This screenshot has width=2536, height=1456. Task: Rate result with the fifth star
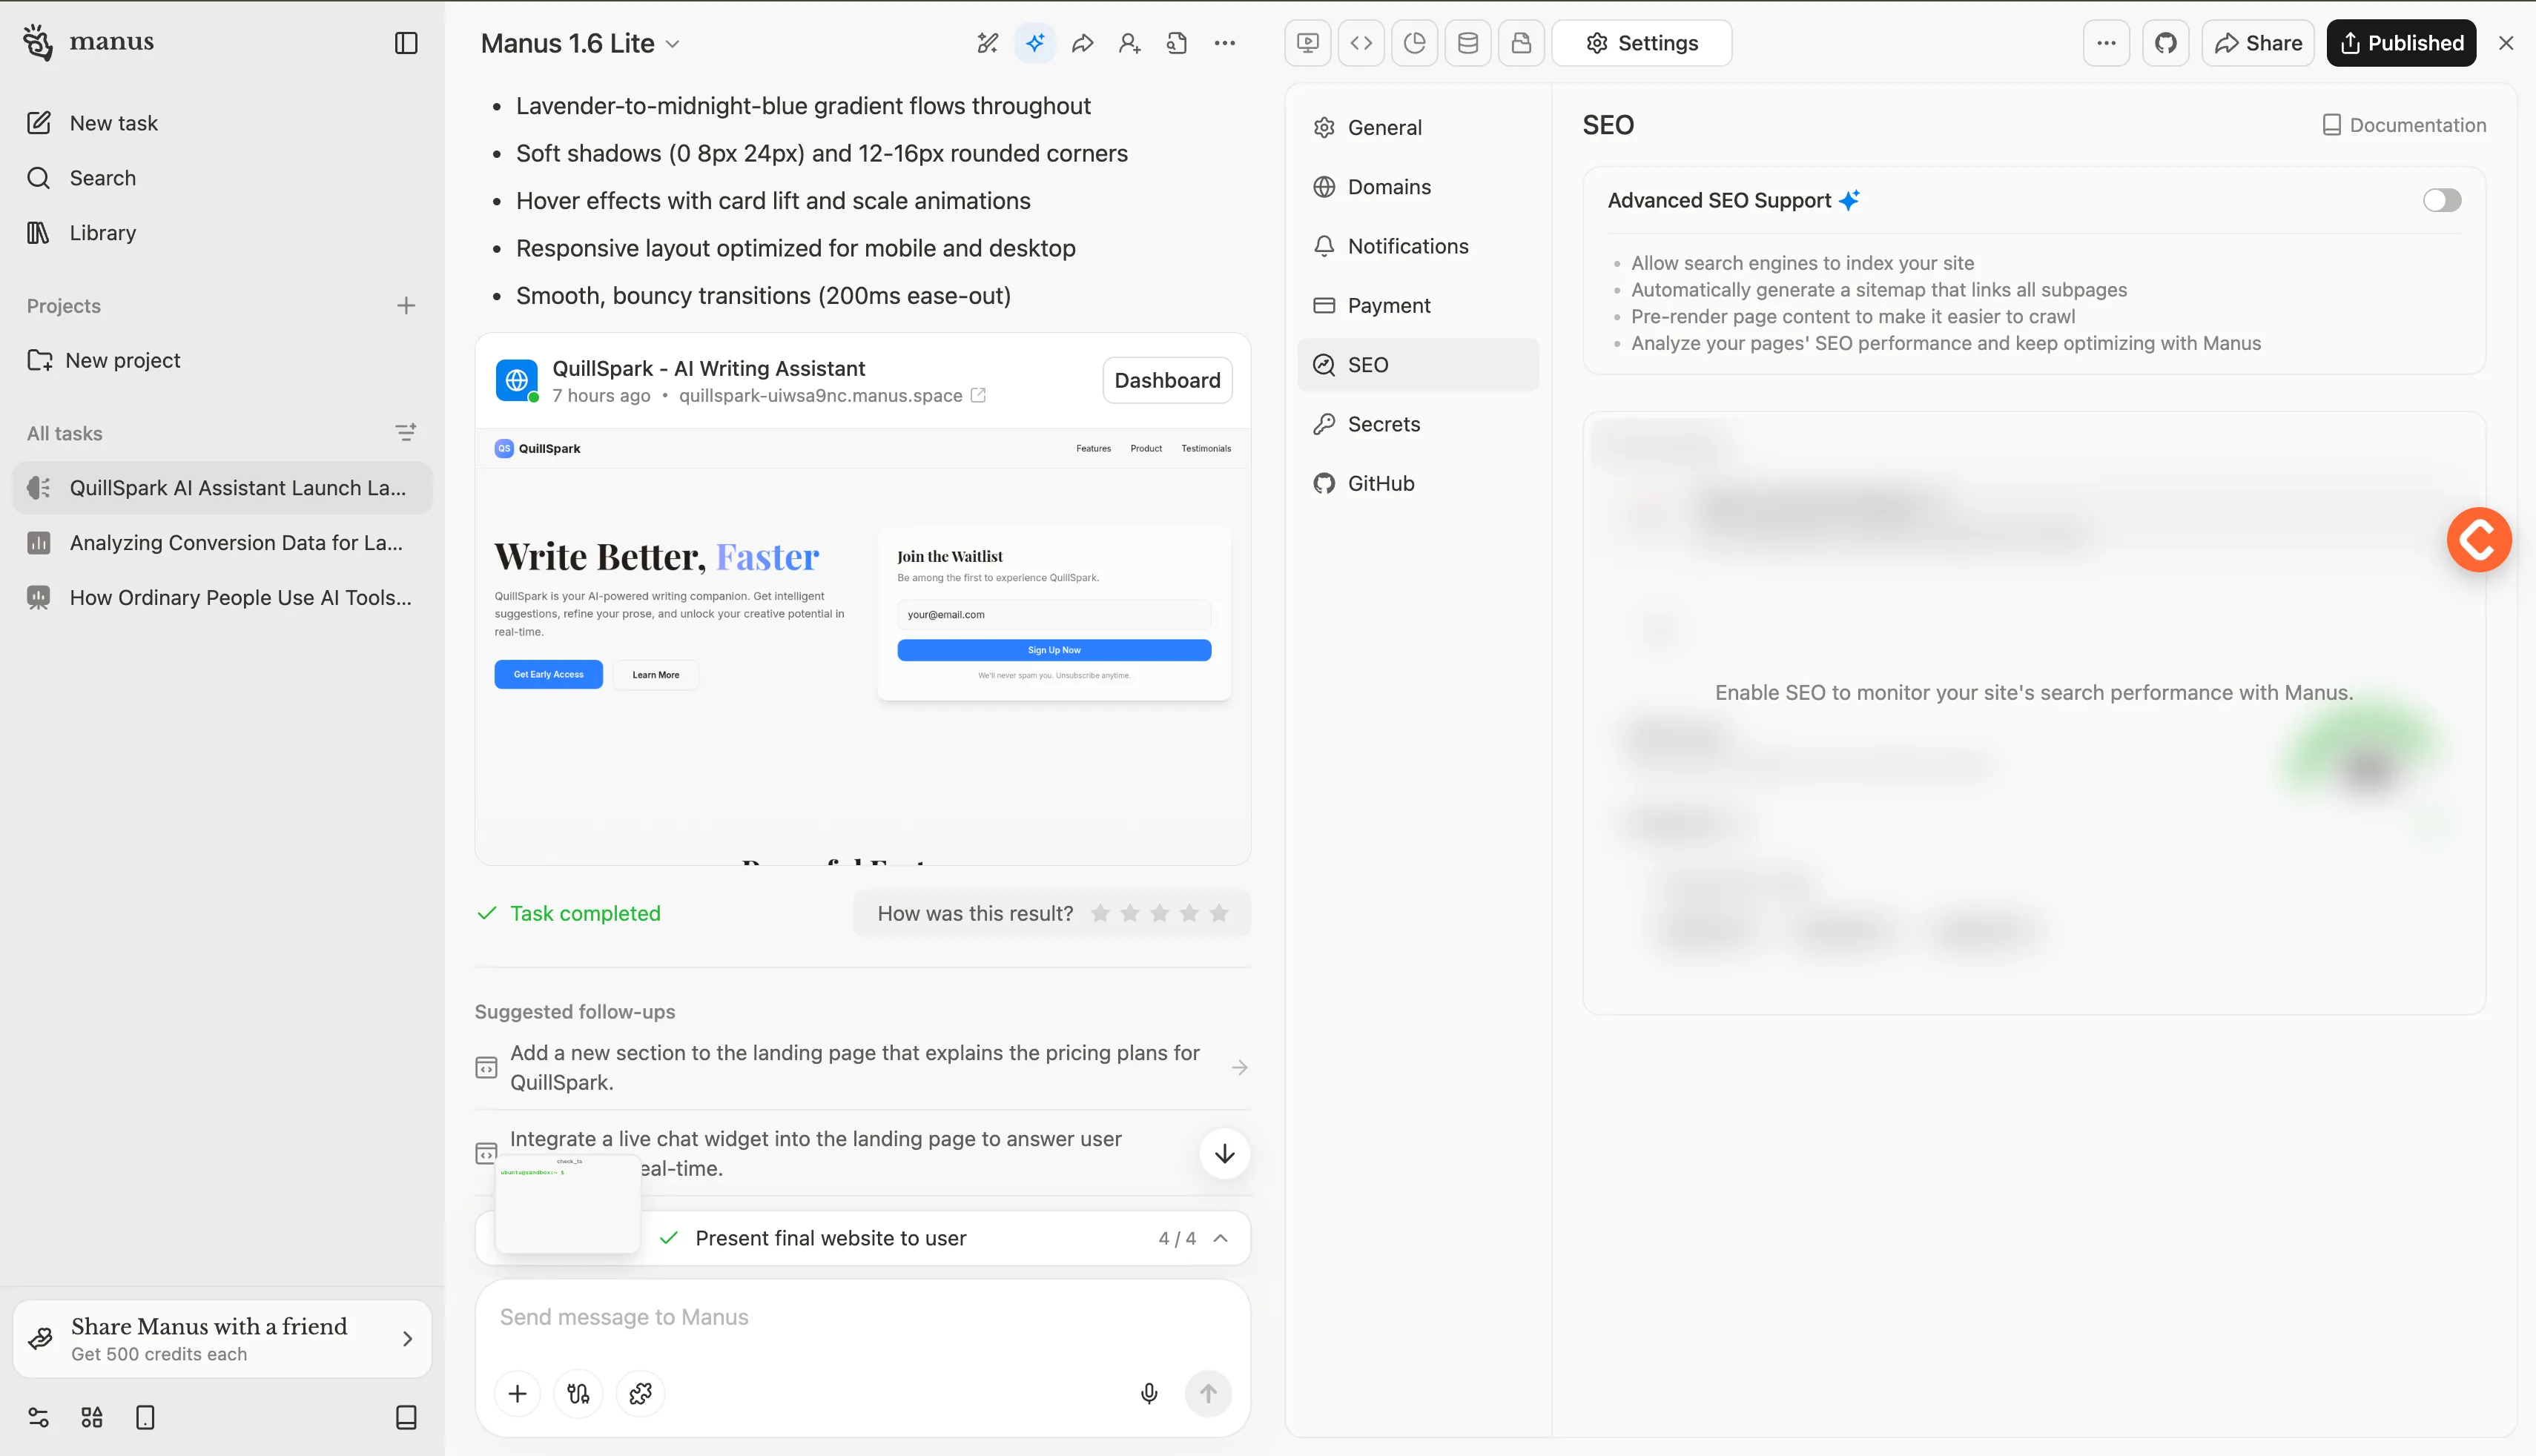[1218, 913]
